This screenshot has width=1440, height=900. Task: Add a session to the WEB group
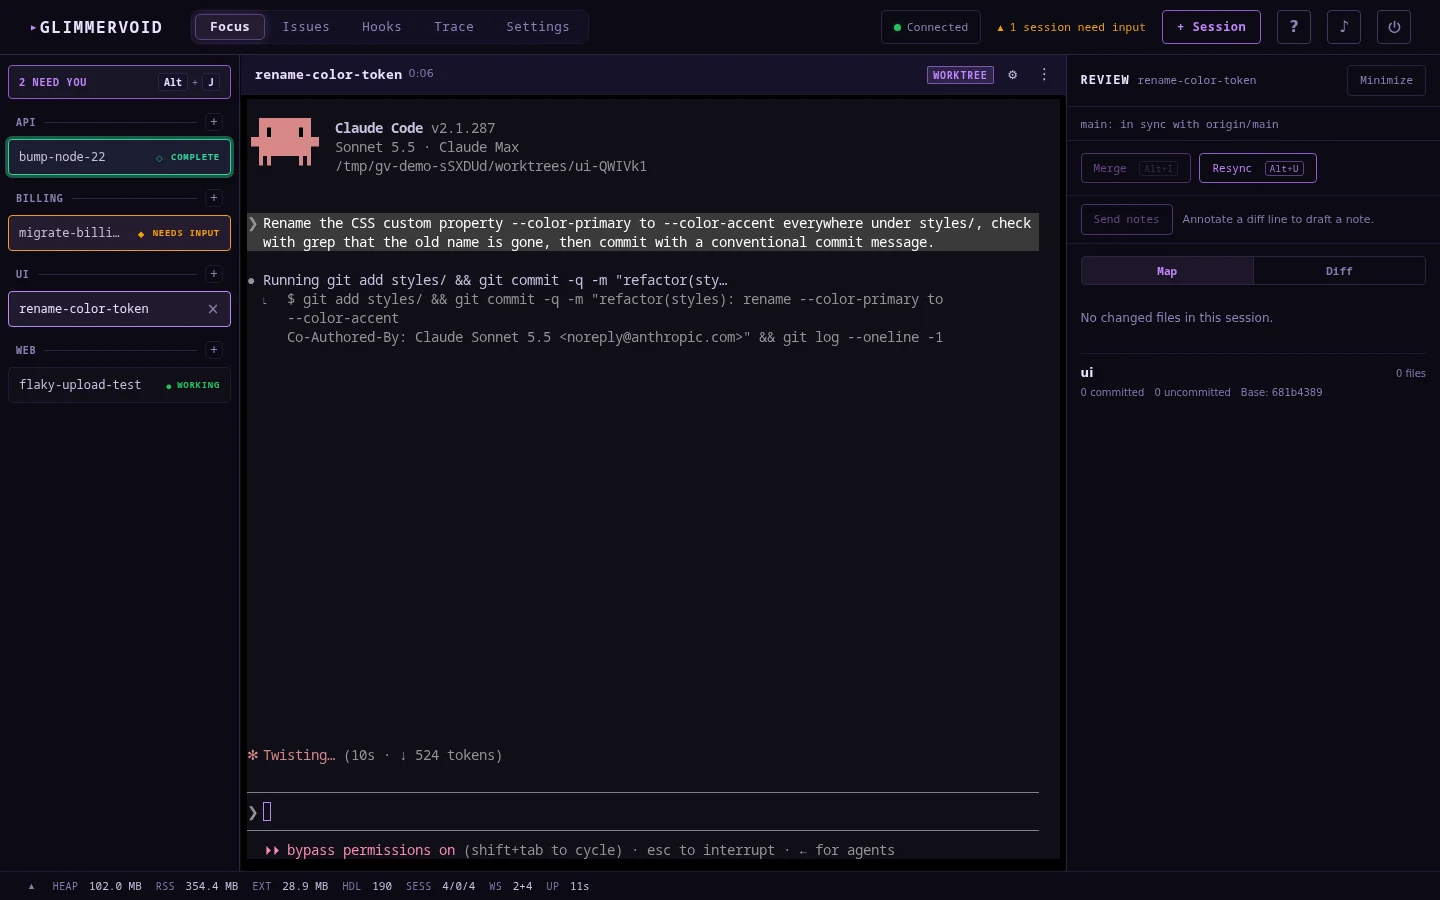tap(213, 350)
